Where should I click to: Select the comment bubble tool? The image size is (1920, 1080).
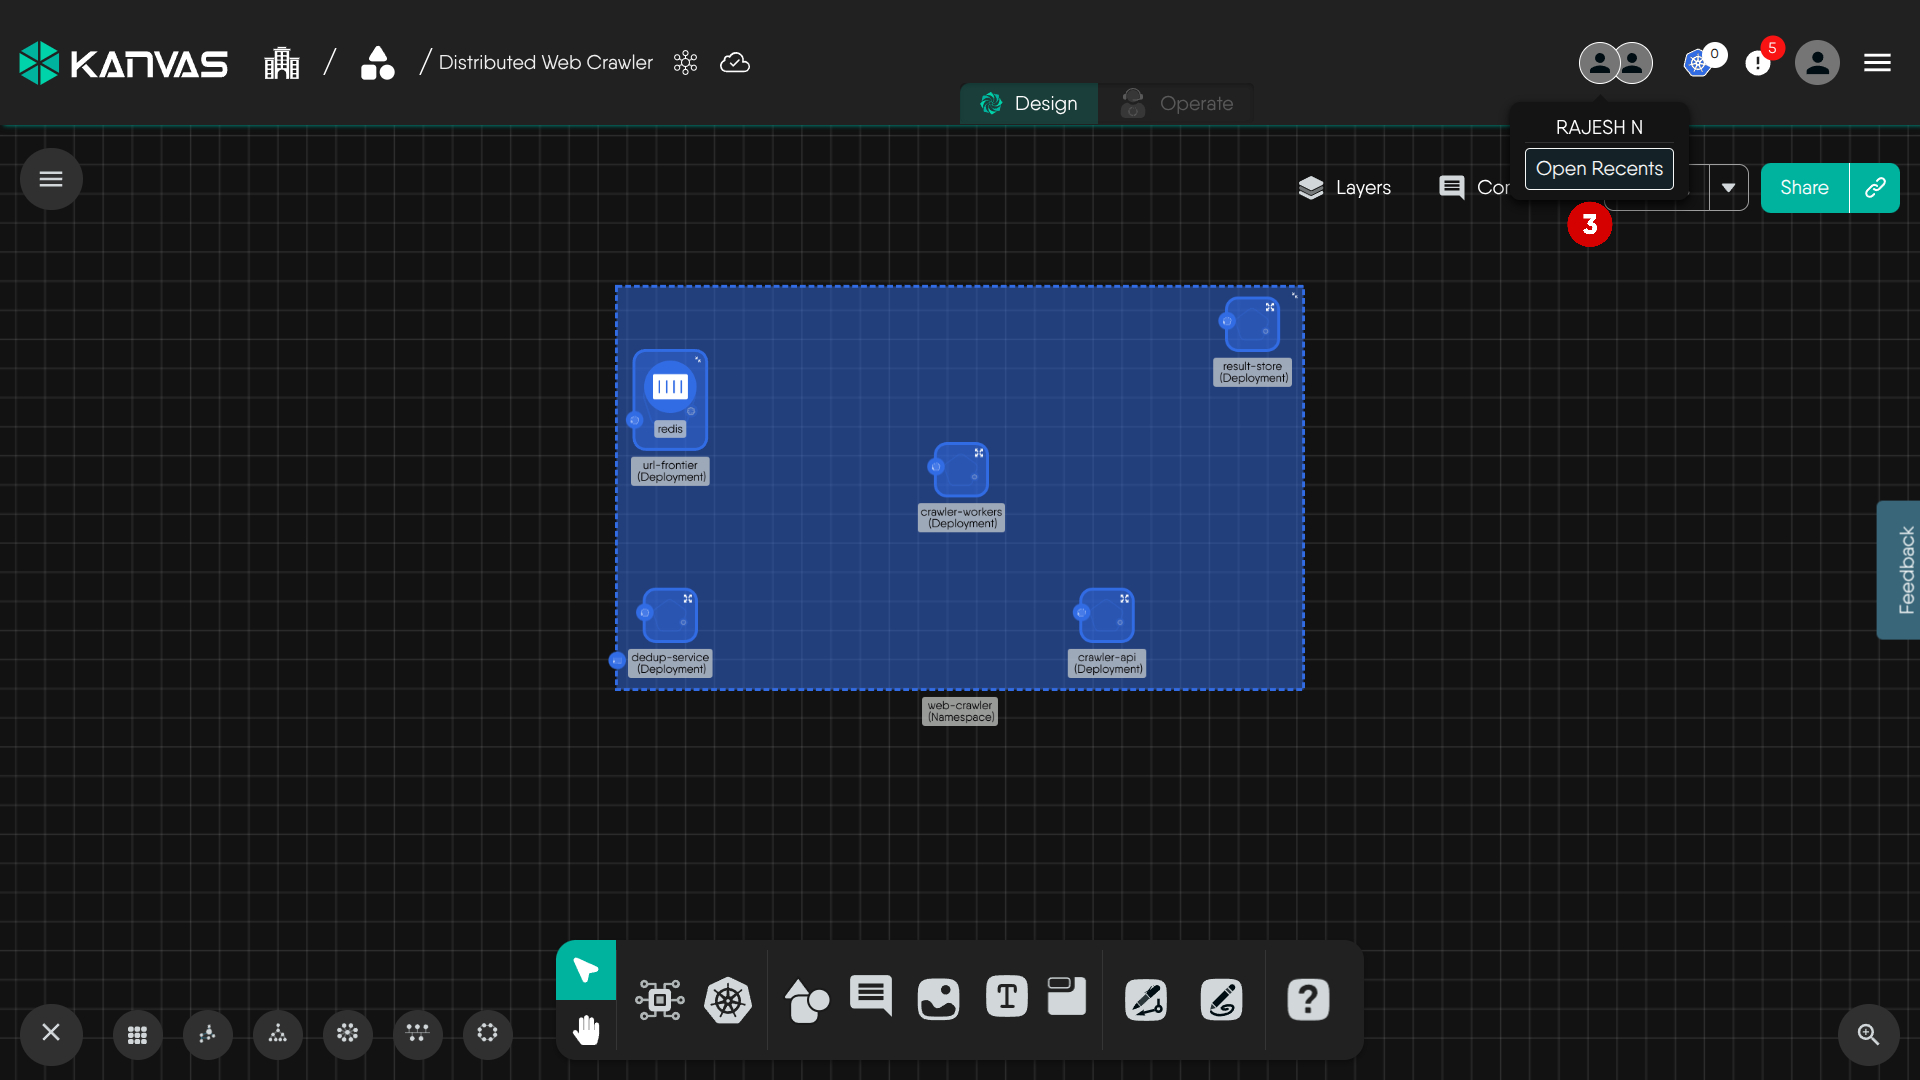tap(871, 996)
